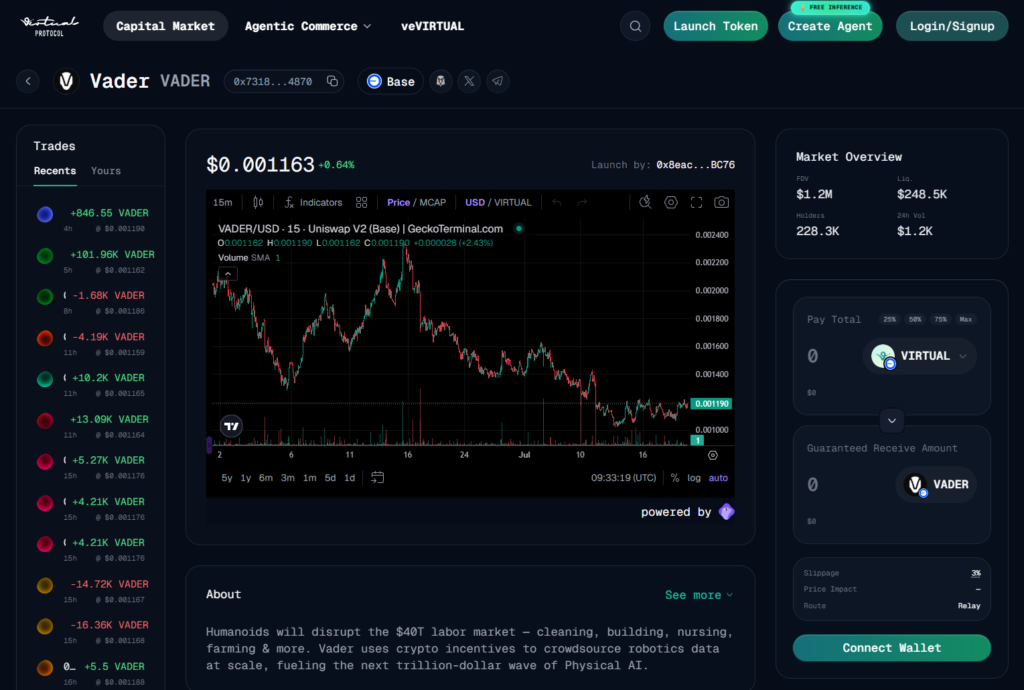Toggle the percent scale on chart

(675, 478)
